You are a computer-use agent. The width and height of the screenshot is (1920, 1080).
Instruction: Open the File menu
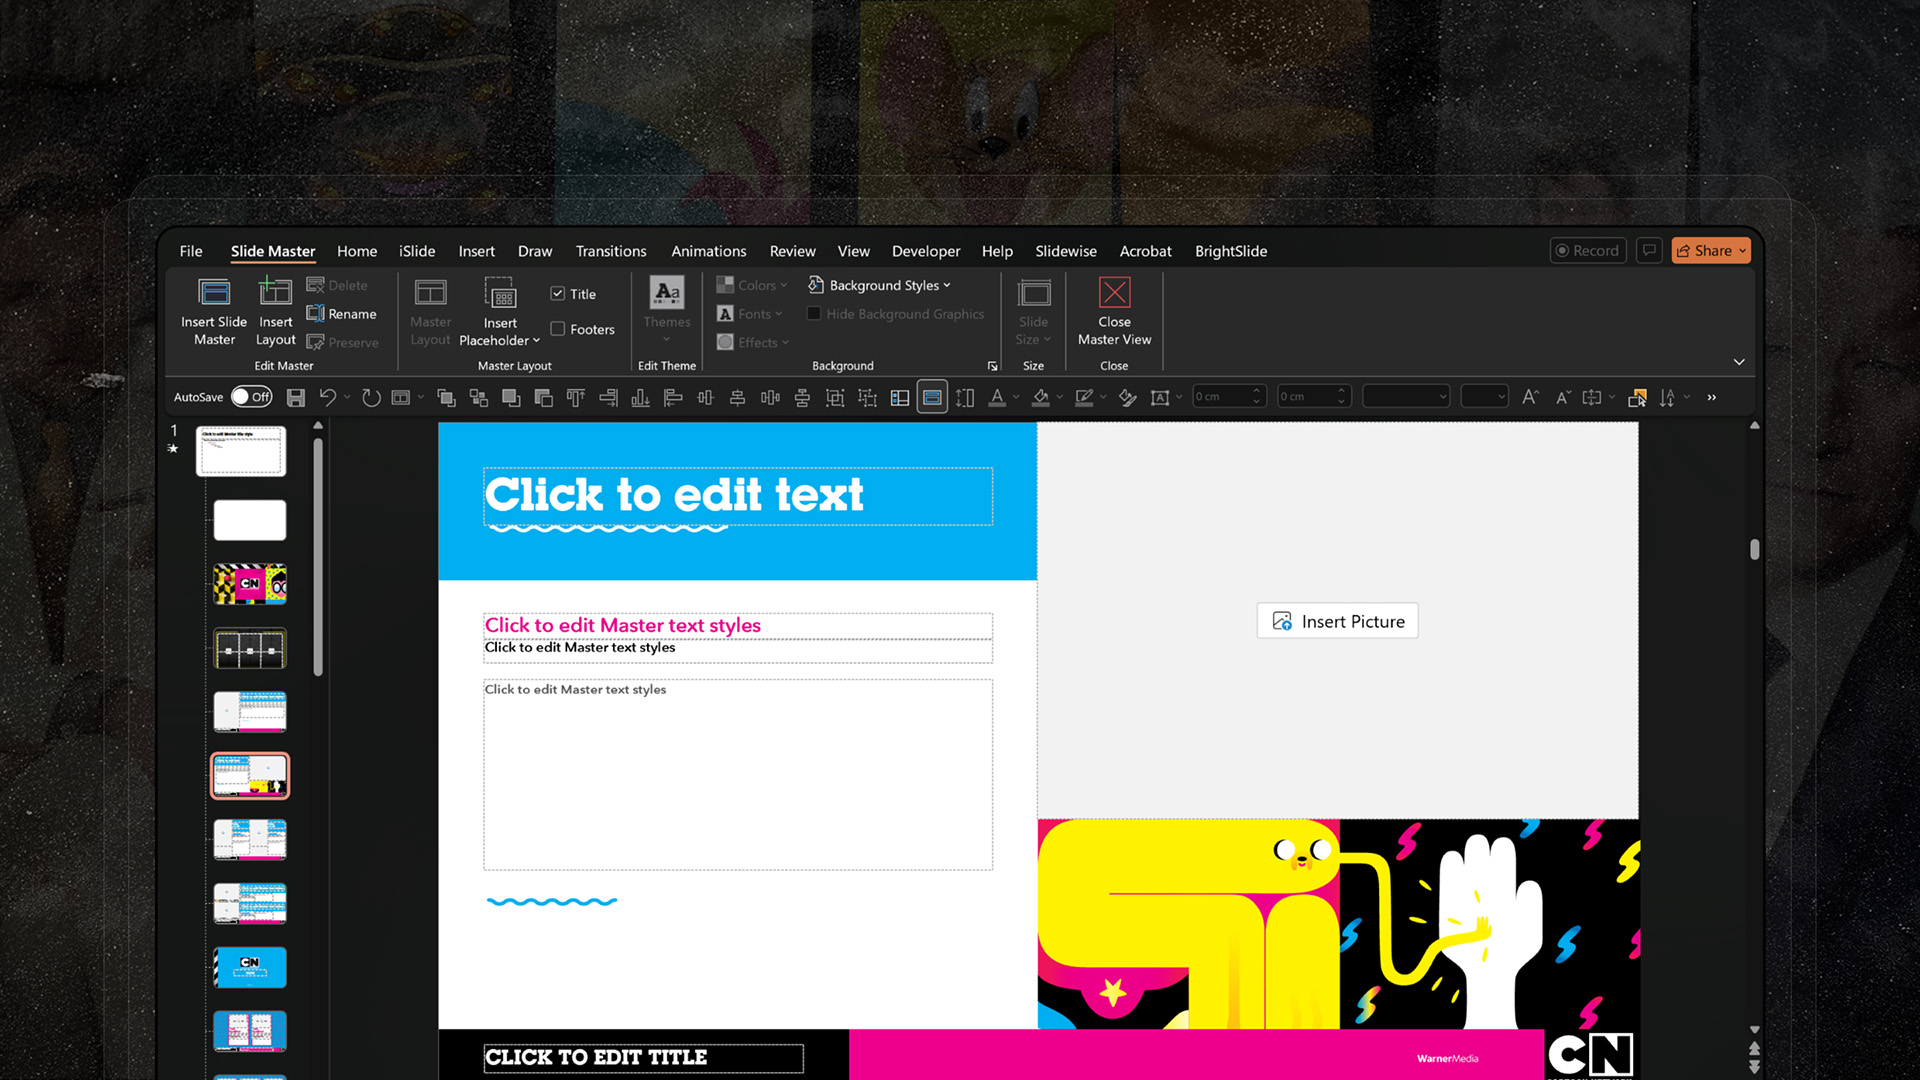pyautogui.click(x=191, y=251)
